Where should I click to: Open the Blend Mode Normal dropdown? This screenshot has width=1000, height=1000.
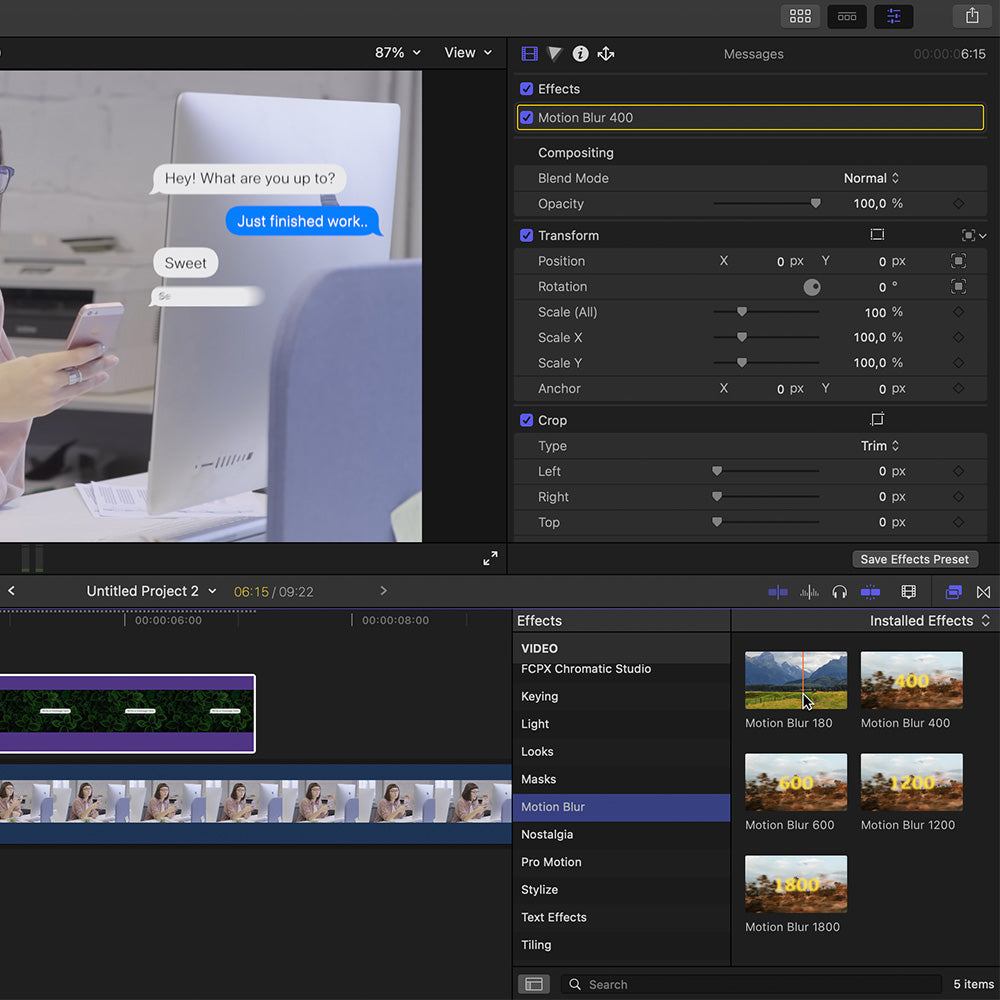coord(871,178)
